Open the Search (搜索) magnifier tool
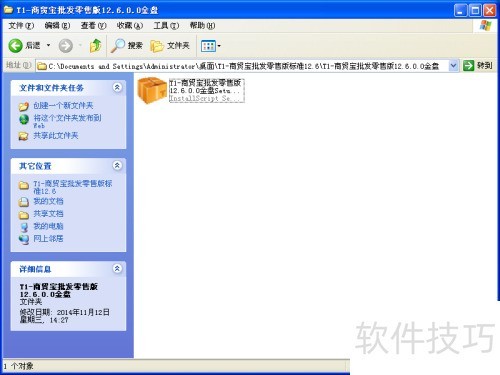 127,45
